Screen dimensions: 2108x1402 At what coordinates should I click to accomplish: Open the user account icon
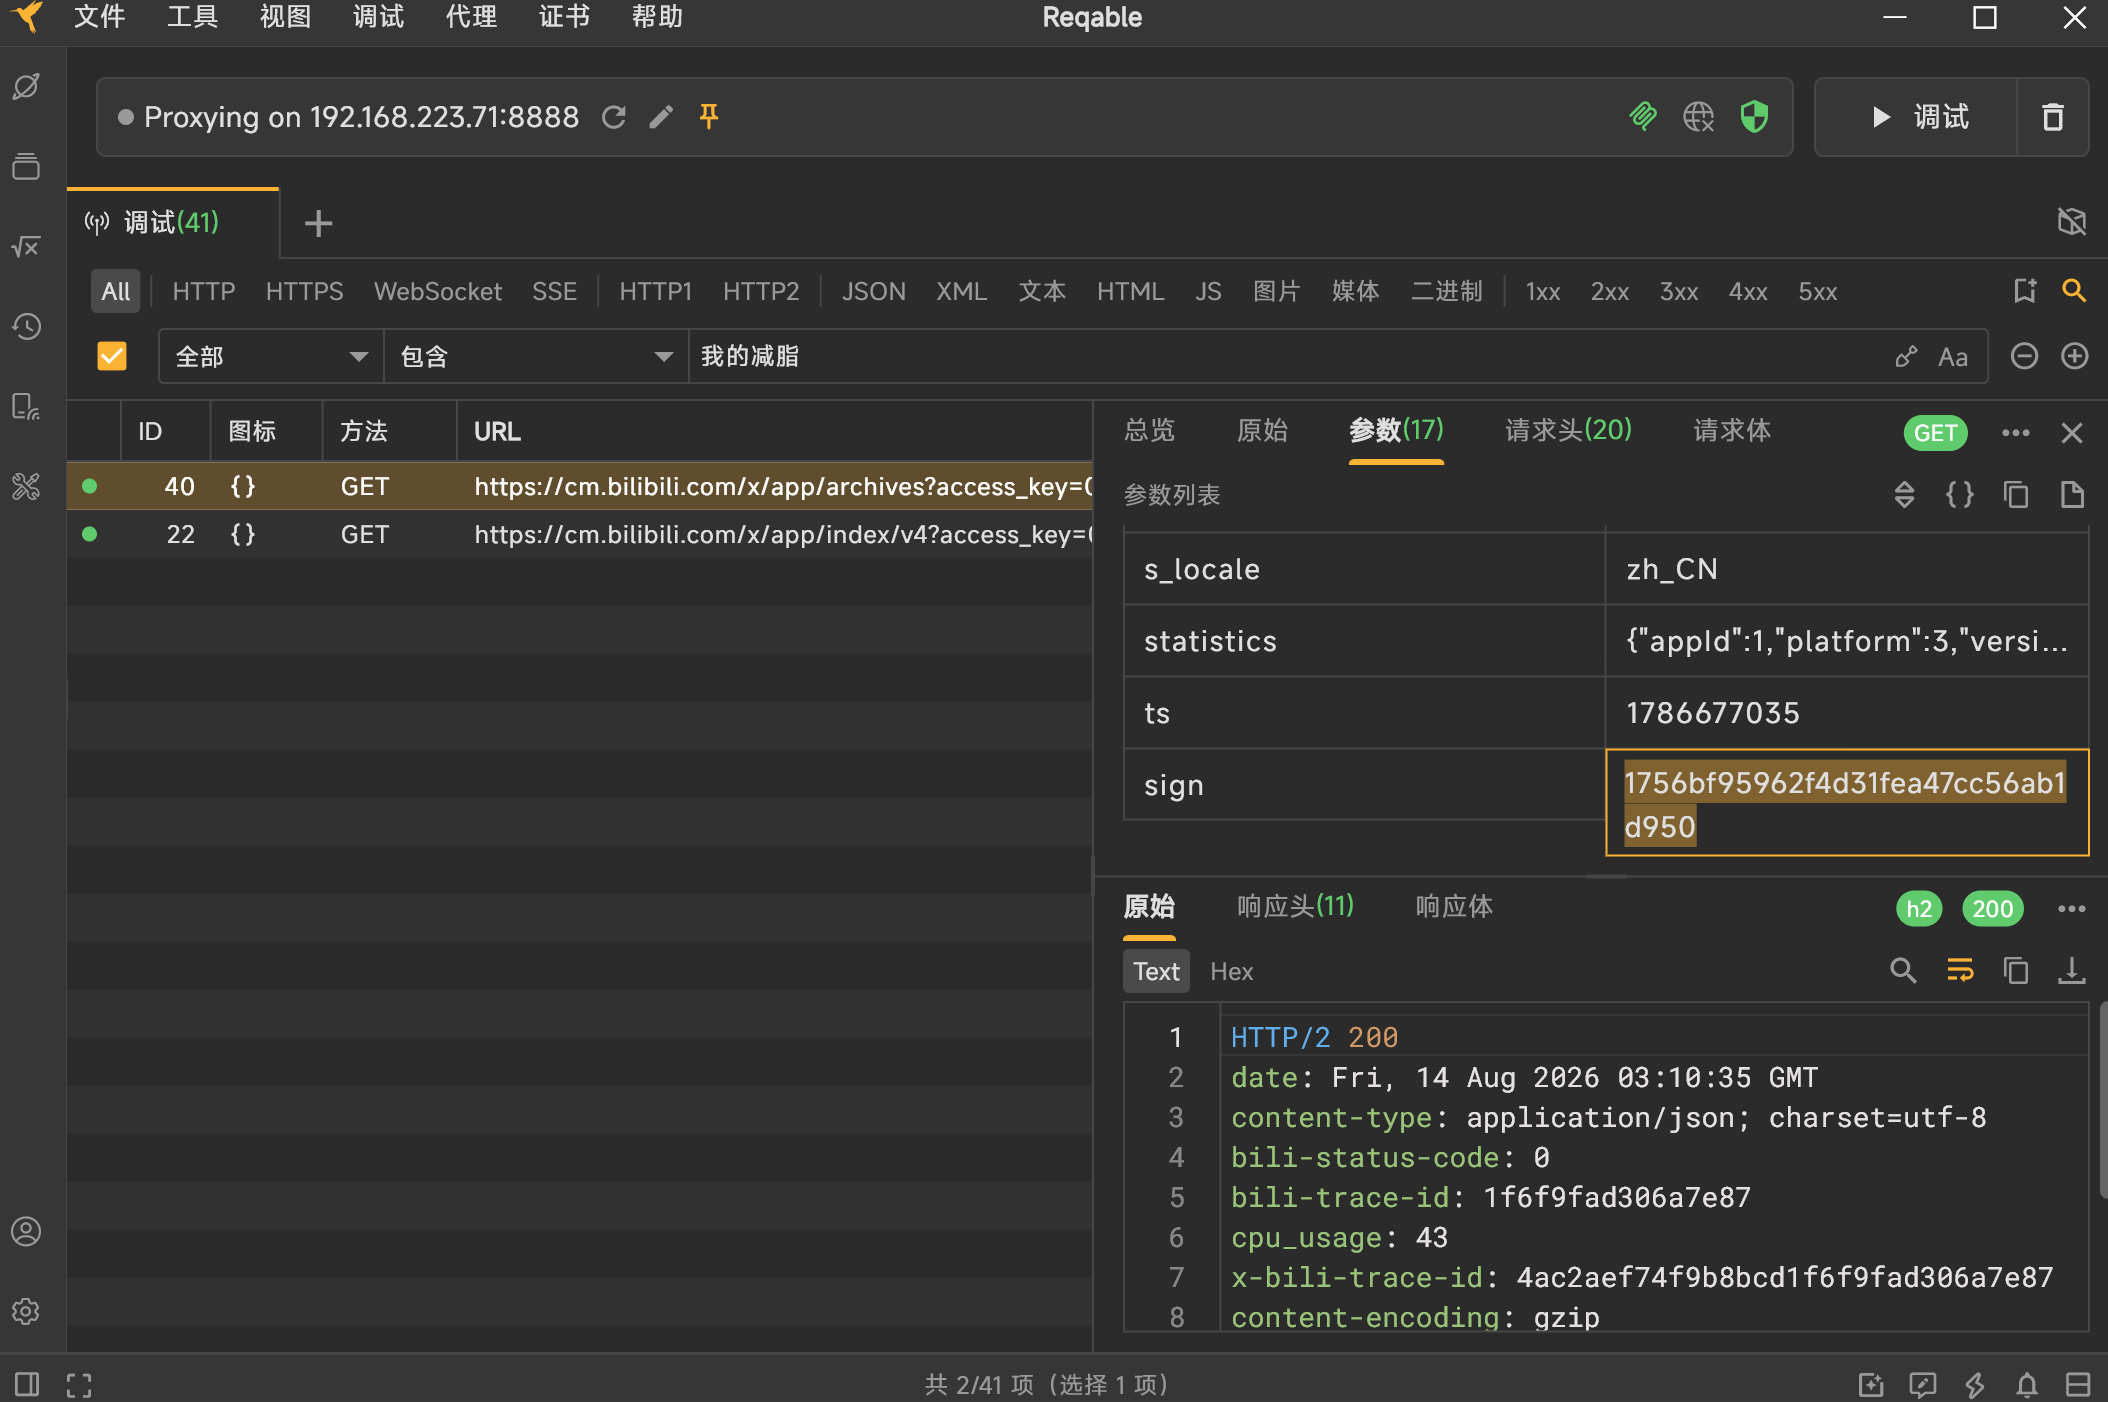[x=26, y=1231]
